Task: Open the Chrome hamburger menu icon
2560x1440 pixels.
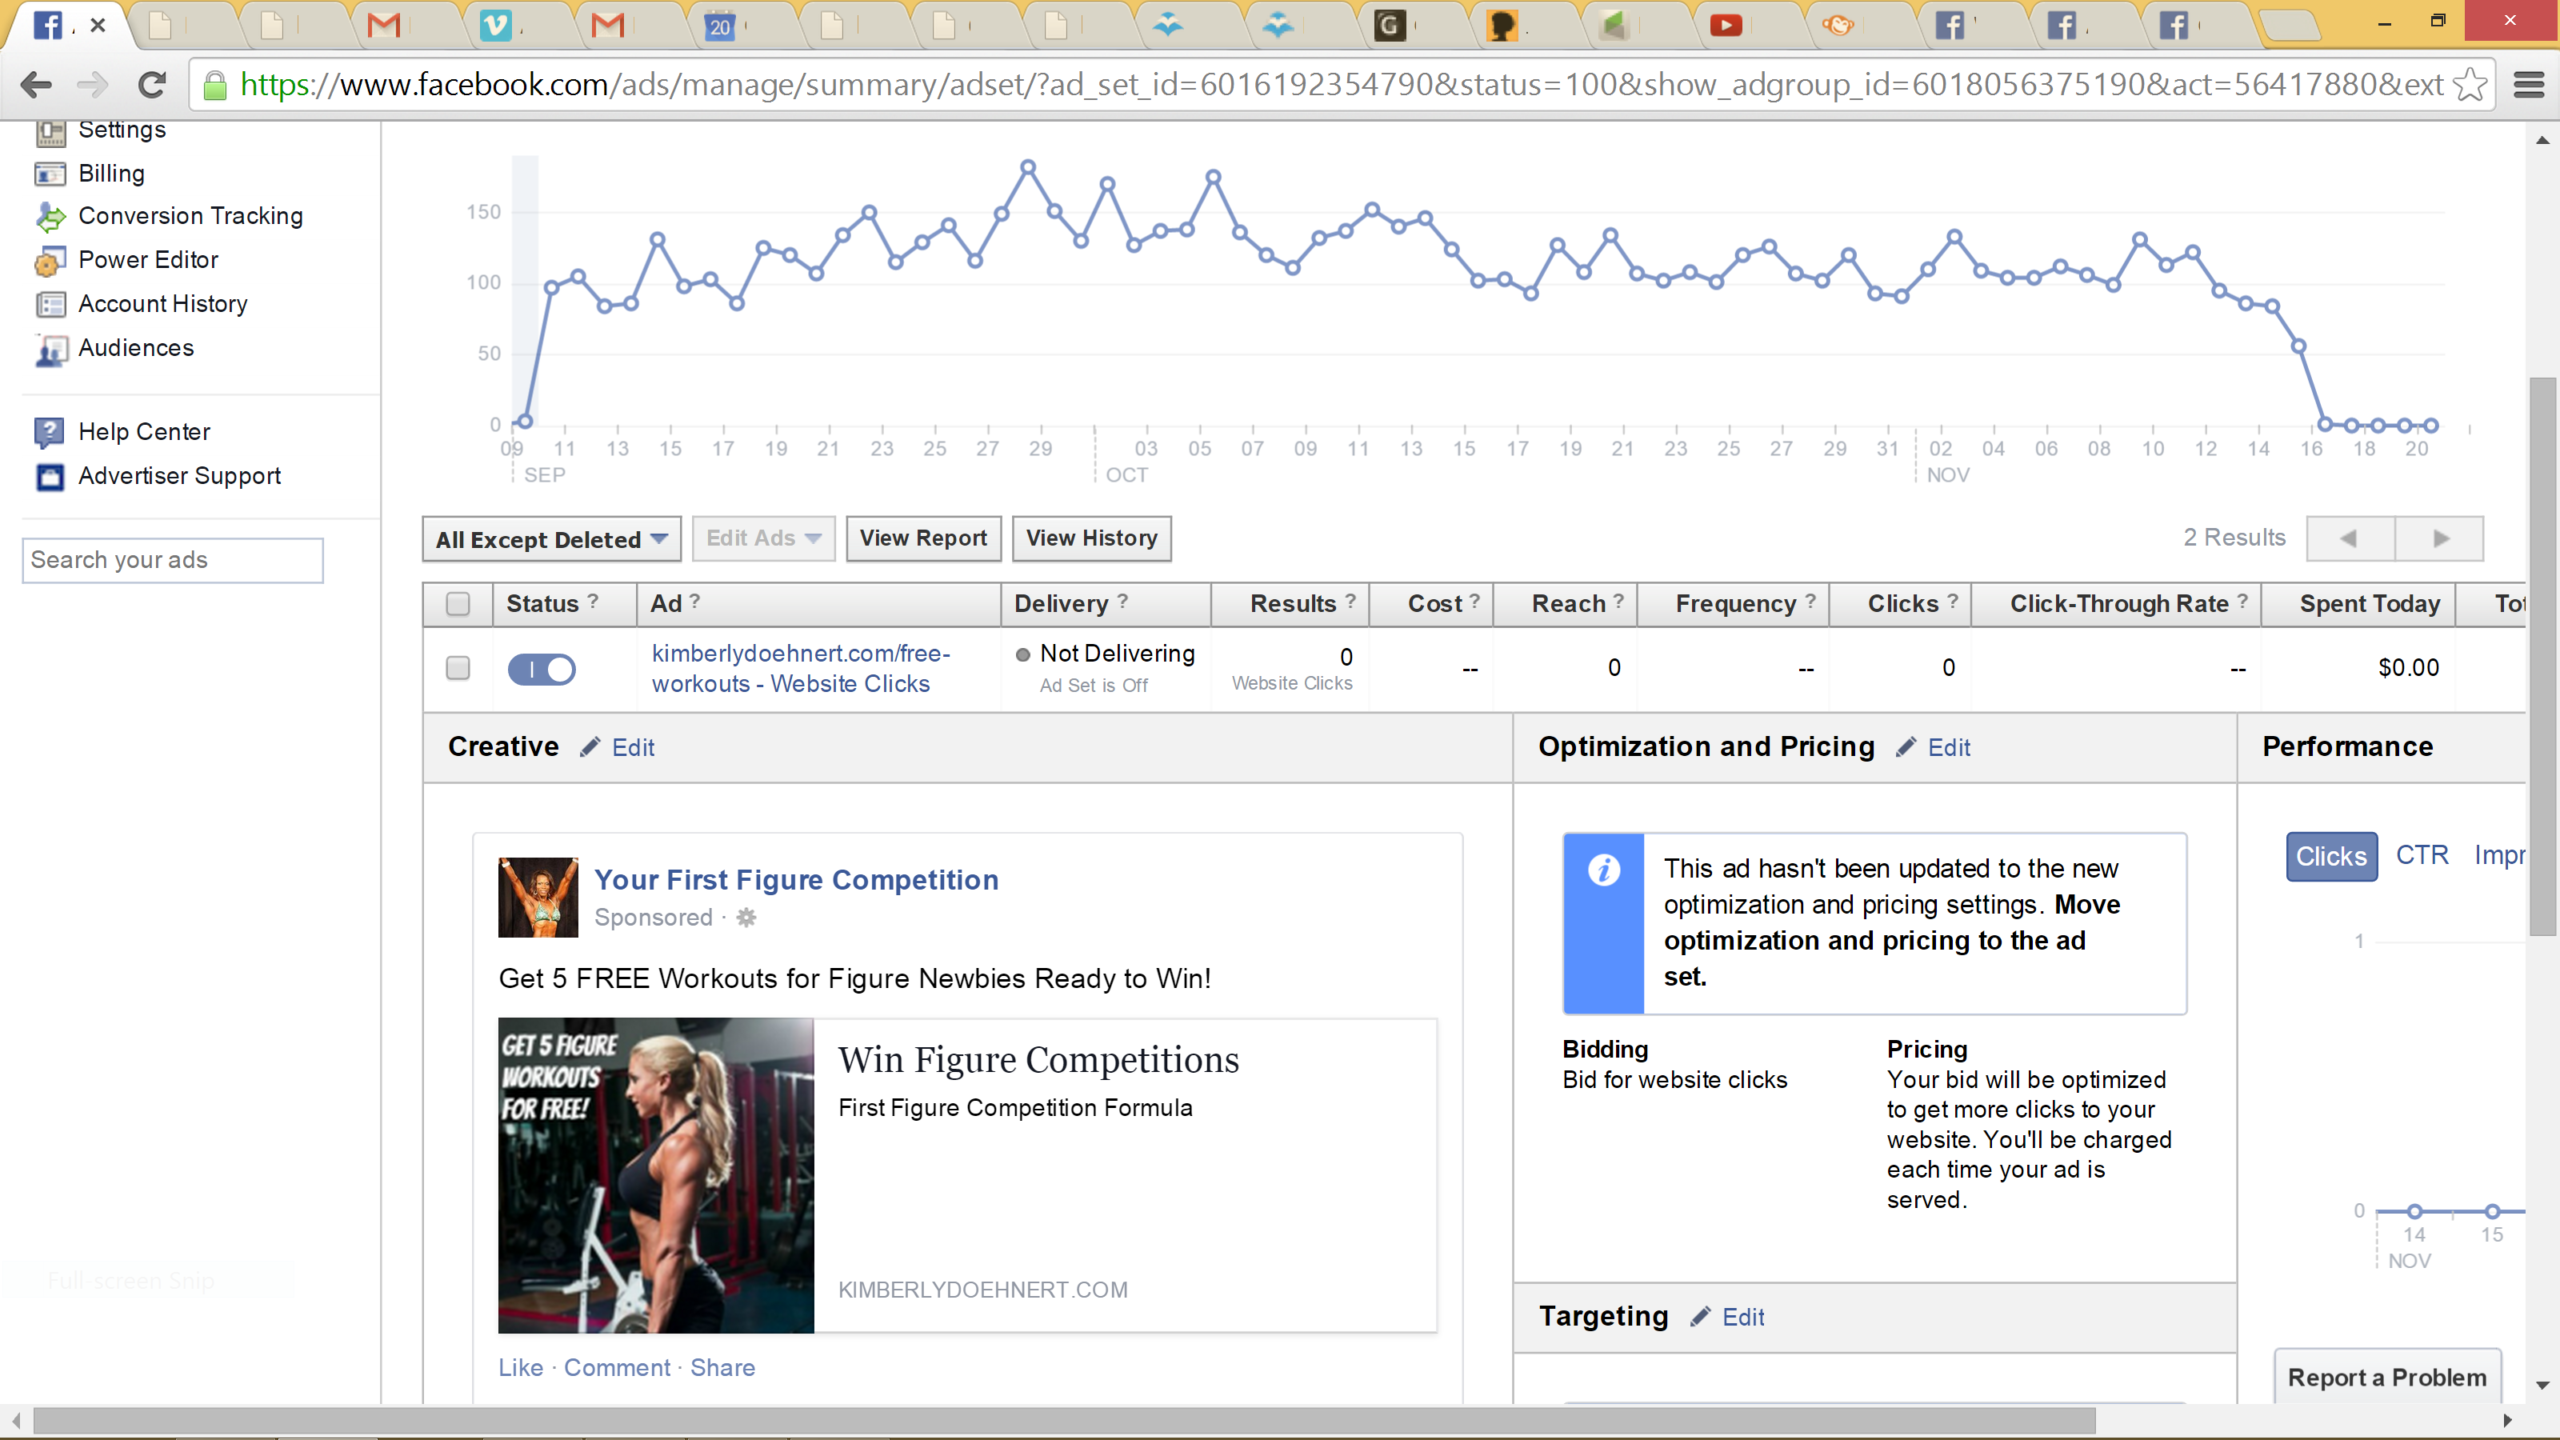Action: [2528, 85]
